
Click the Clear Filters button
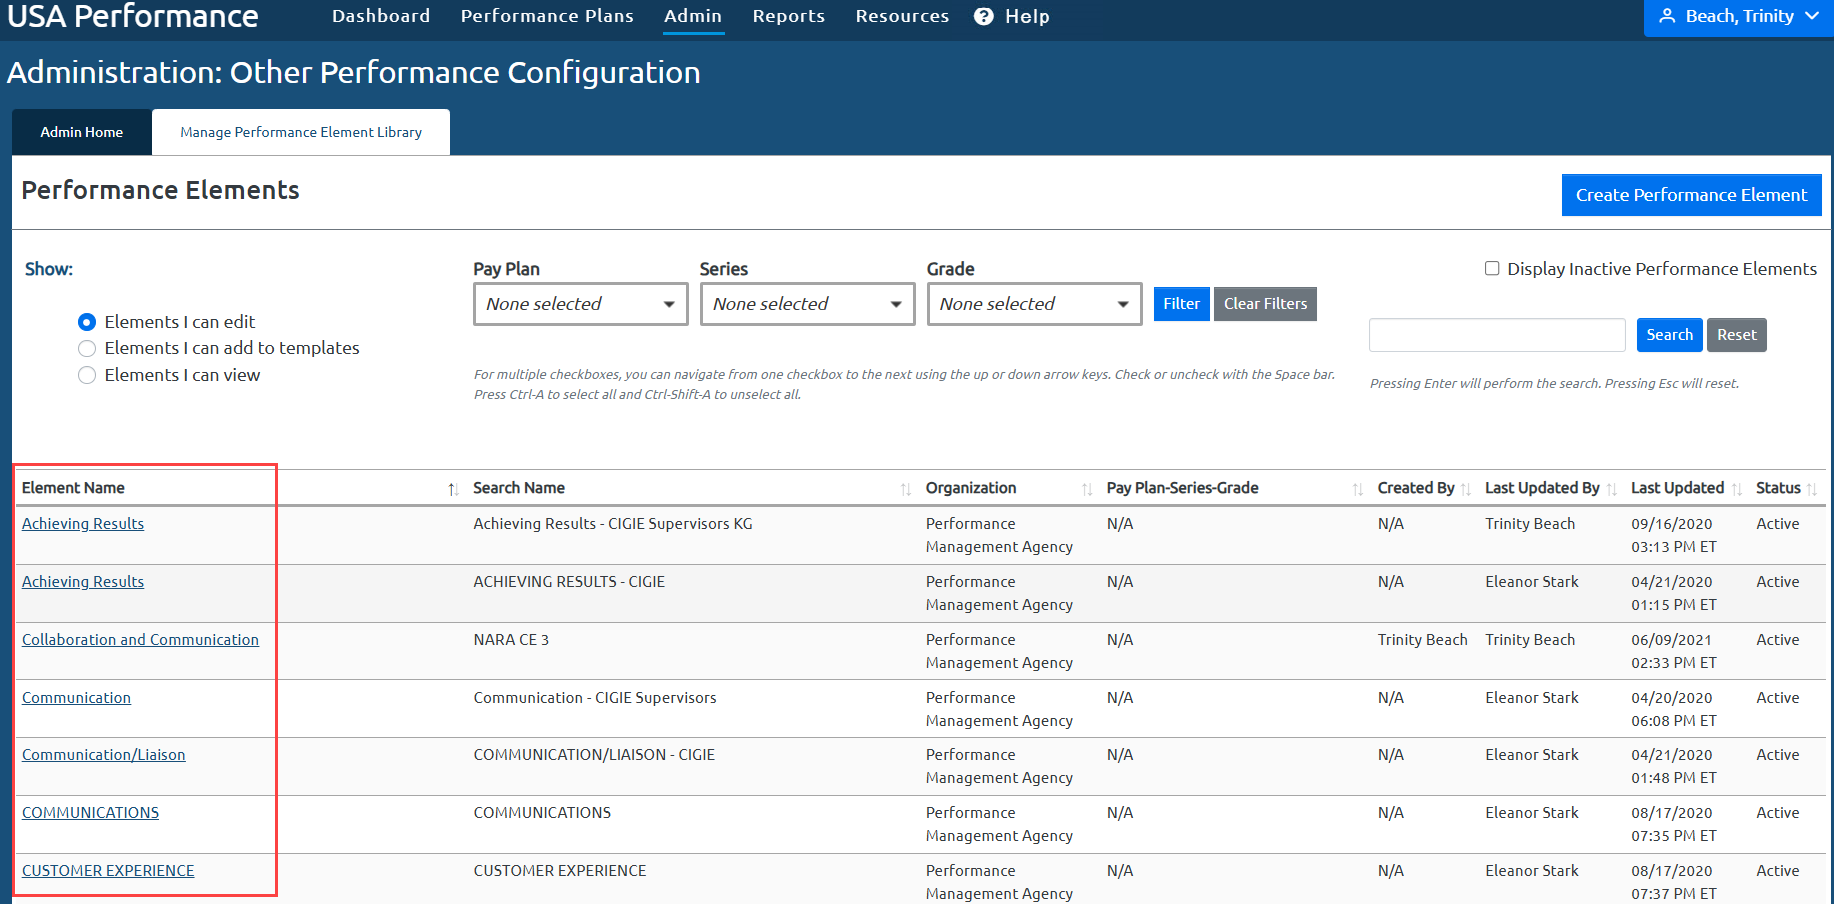[1265, 304]
